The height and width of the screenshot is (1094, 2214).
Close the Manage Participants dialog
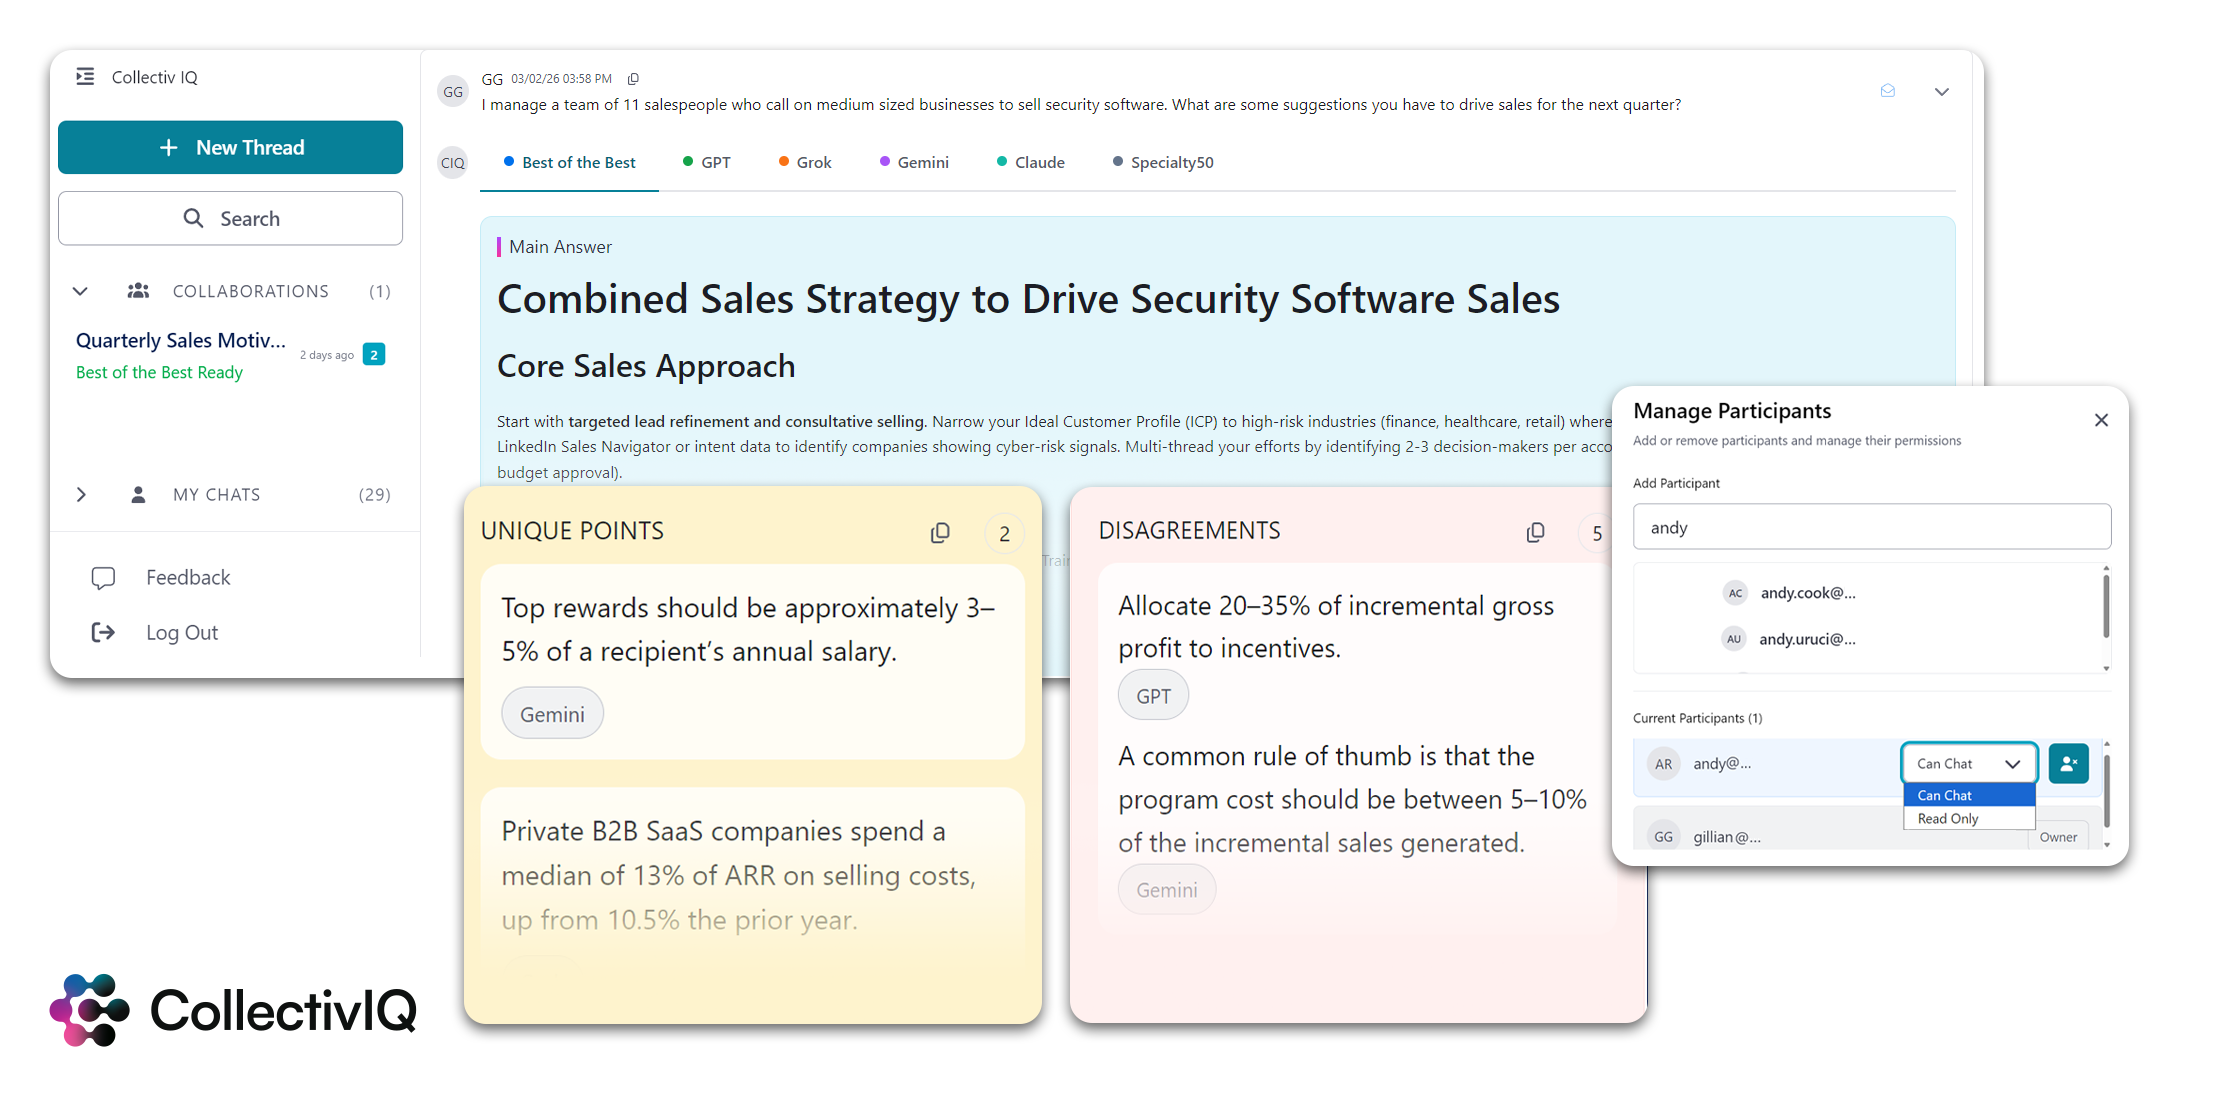pos(2101,420)
